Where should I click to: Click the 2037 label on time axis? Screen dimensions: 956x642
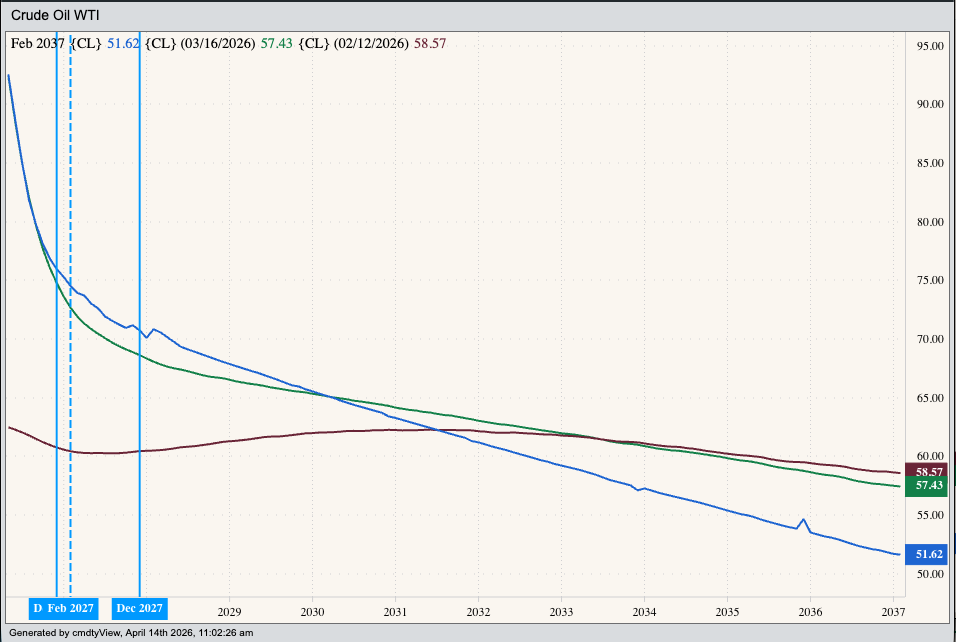892,612
